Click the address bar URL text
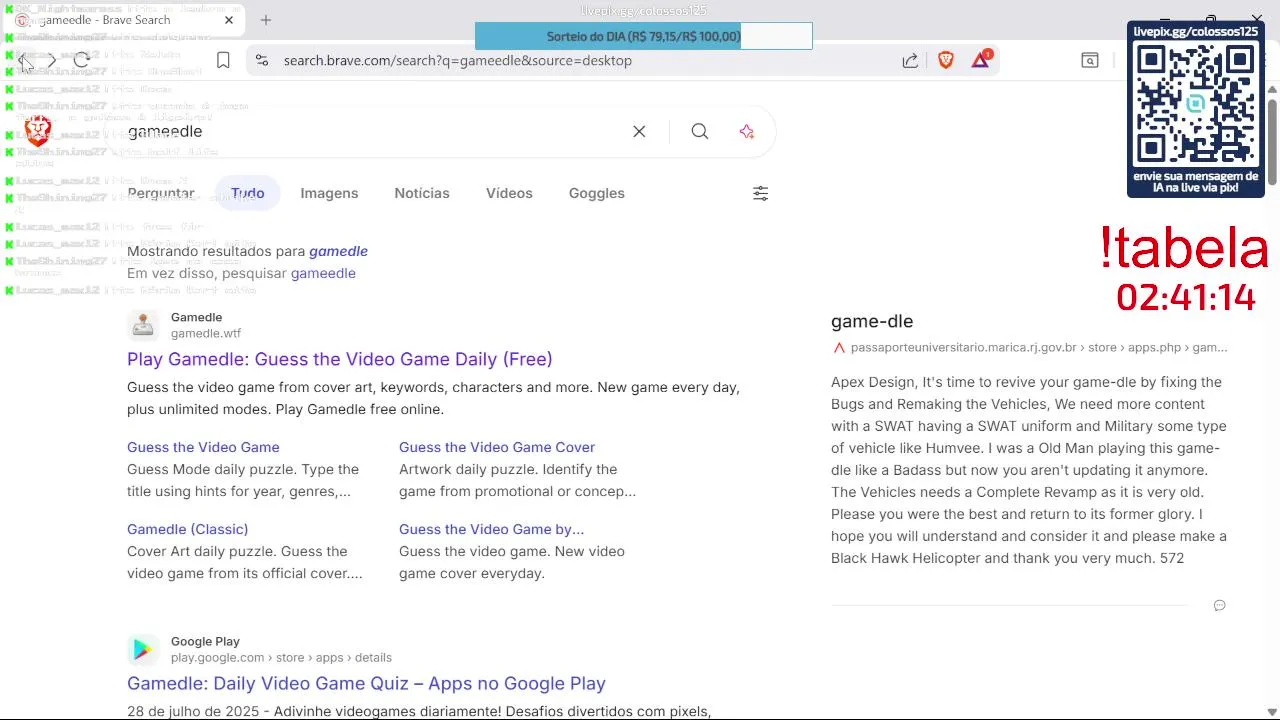 (x=458, y=61)
